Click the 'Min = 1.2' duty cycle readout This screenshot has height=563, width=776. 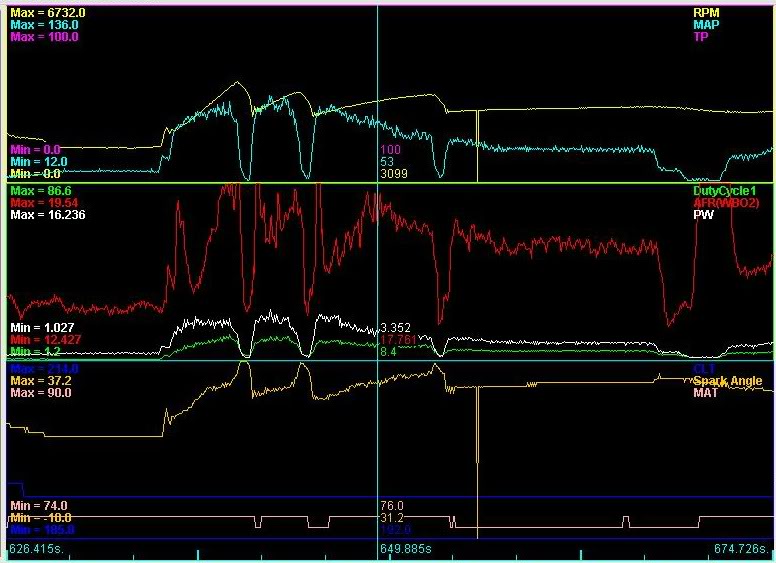click(x=35, y=352)
